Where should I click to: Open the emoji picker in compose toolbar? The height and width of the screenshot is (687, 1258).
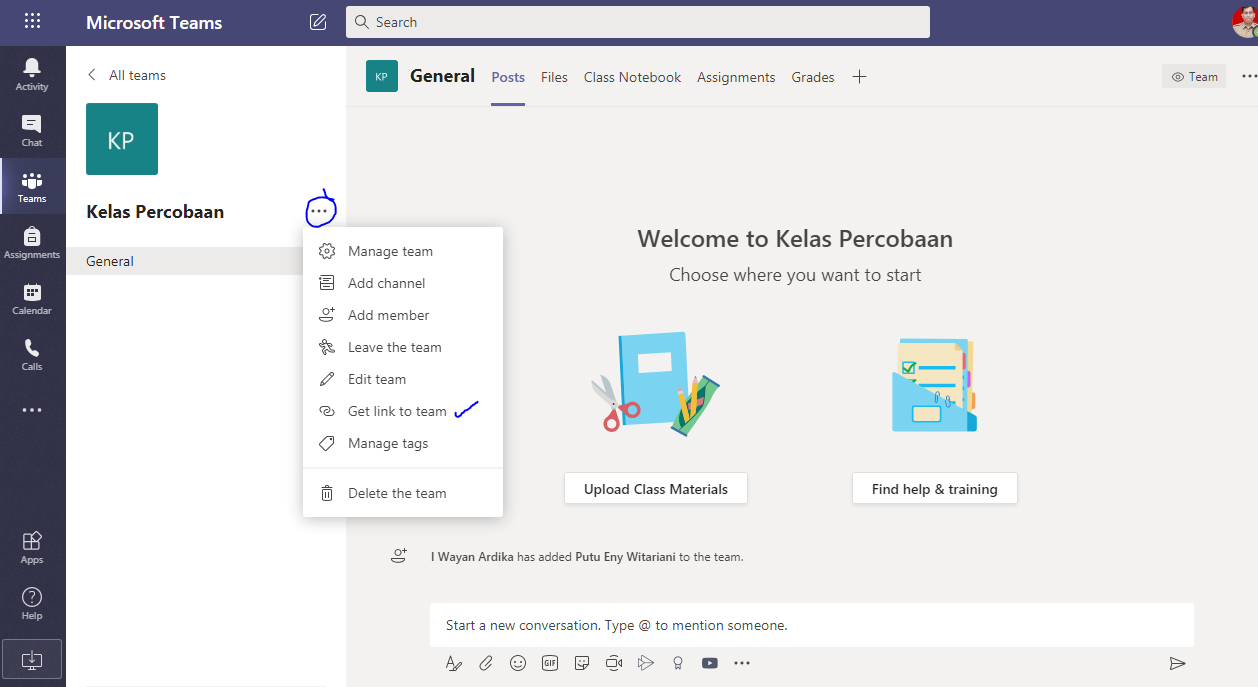click(517, 662)
